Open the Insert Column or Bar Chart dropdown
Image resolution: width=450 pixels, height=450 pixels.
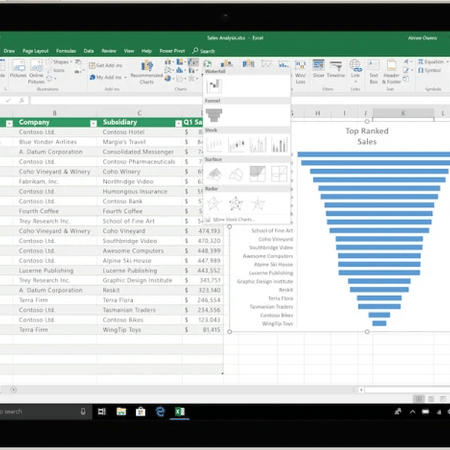point(168,62)
